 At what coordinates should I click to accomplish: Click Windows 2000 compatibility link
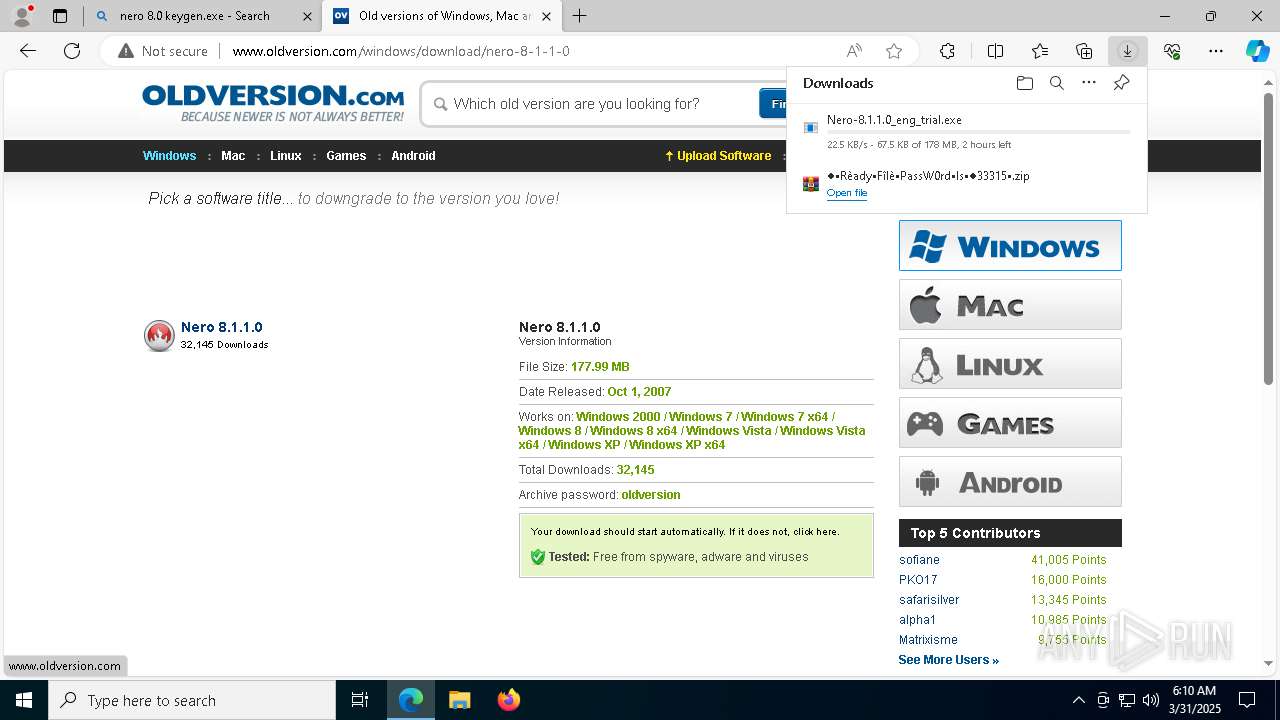point(618,417)
